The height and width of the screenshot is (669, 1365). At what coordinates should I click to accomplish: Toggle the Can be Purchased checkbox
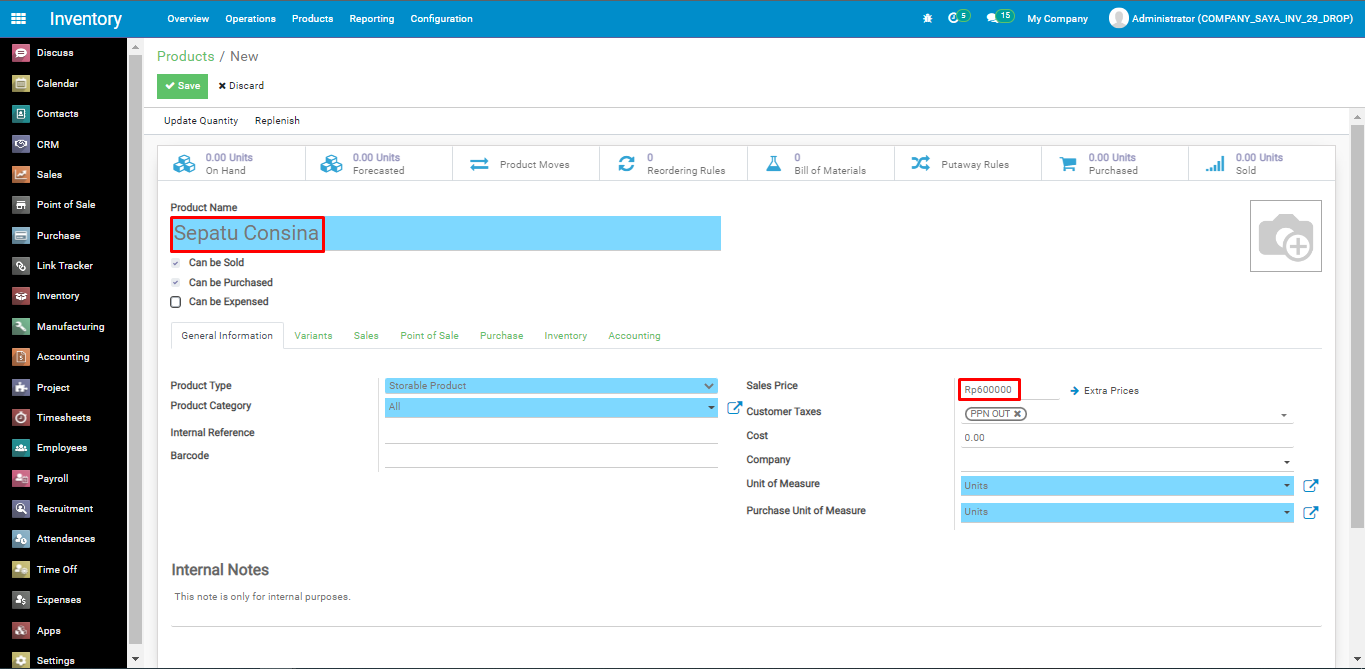pos(176,283)
